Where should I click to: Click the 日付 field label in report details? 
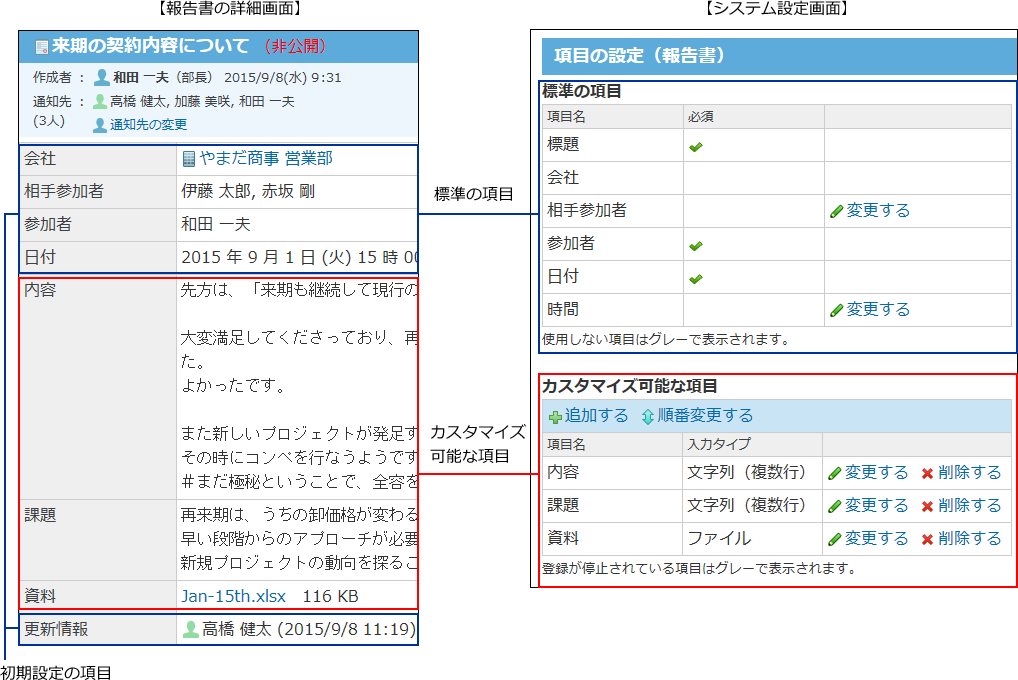(x=40, y=257)
